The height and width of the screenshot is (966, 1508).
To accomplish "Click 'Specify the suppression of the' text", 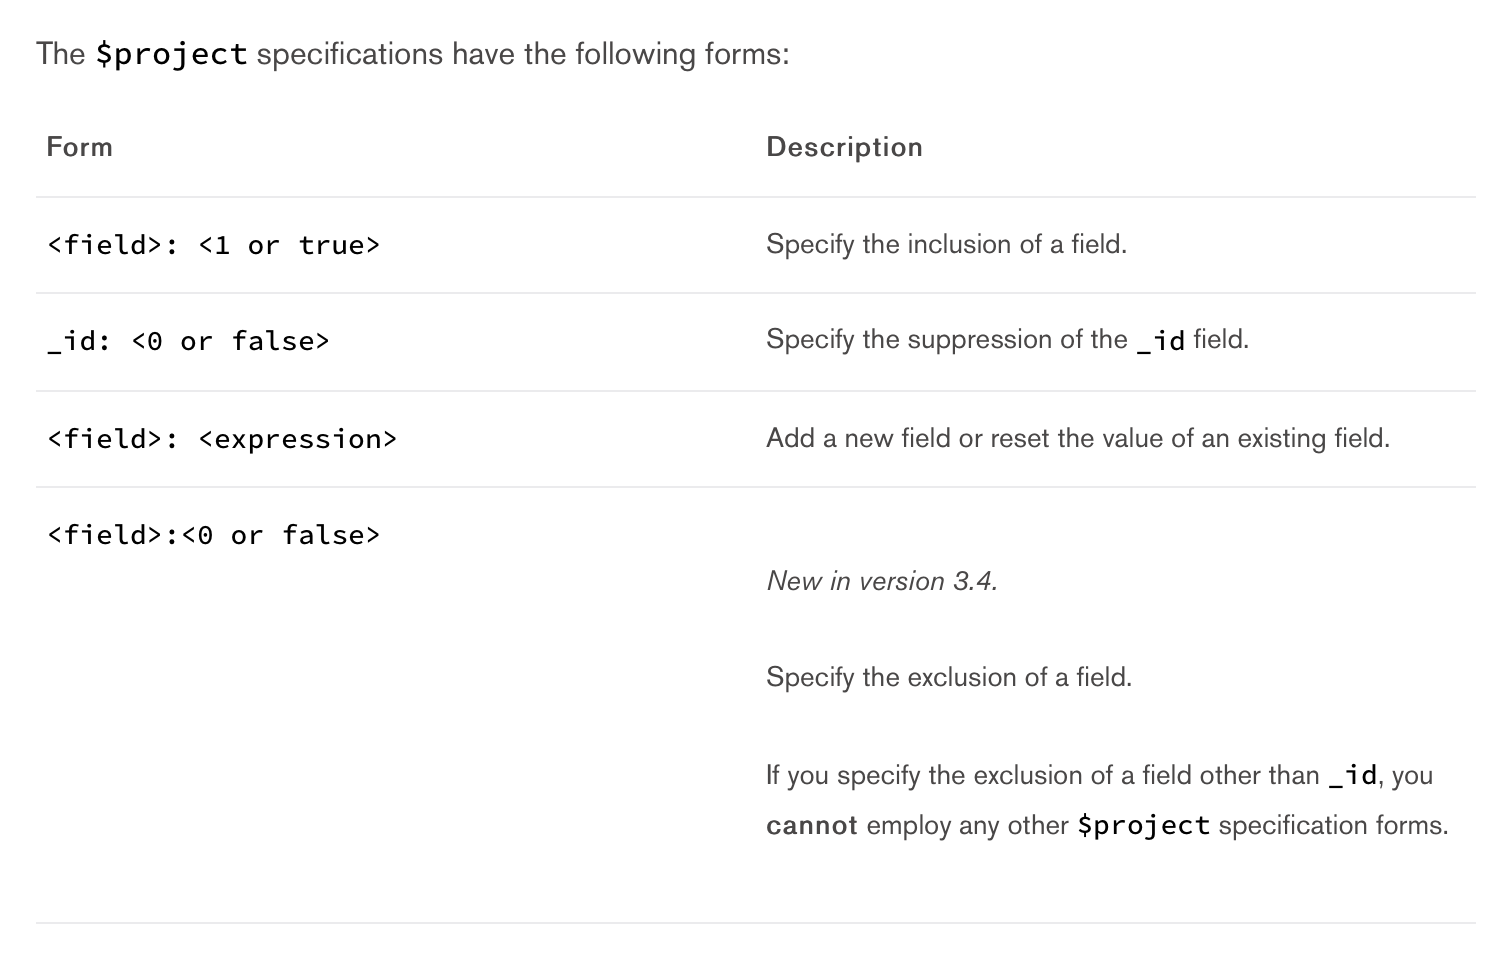I will pos(947,340).
